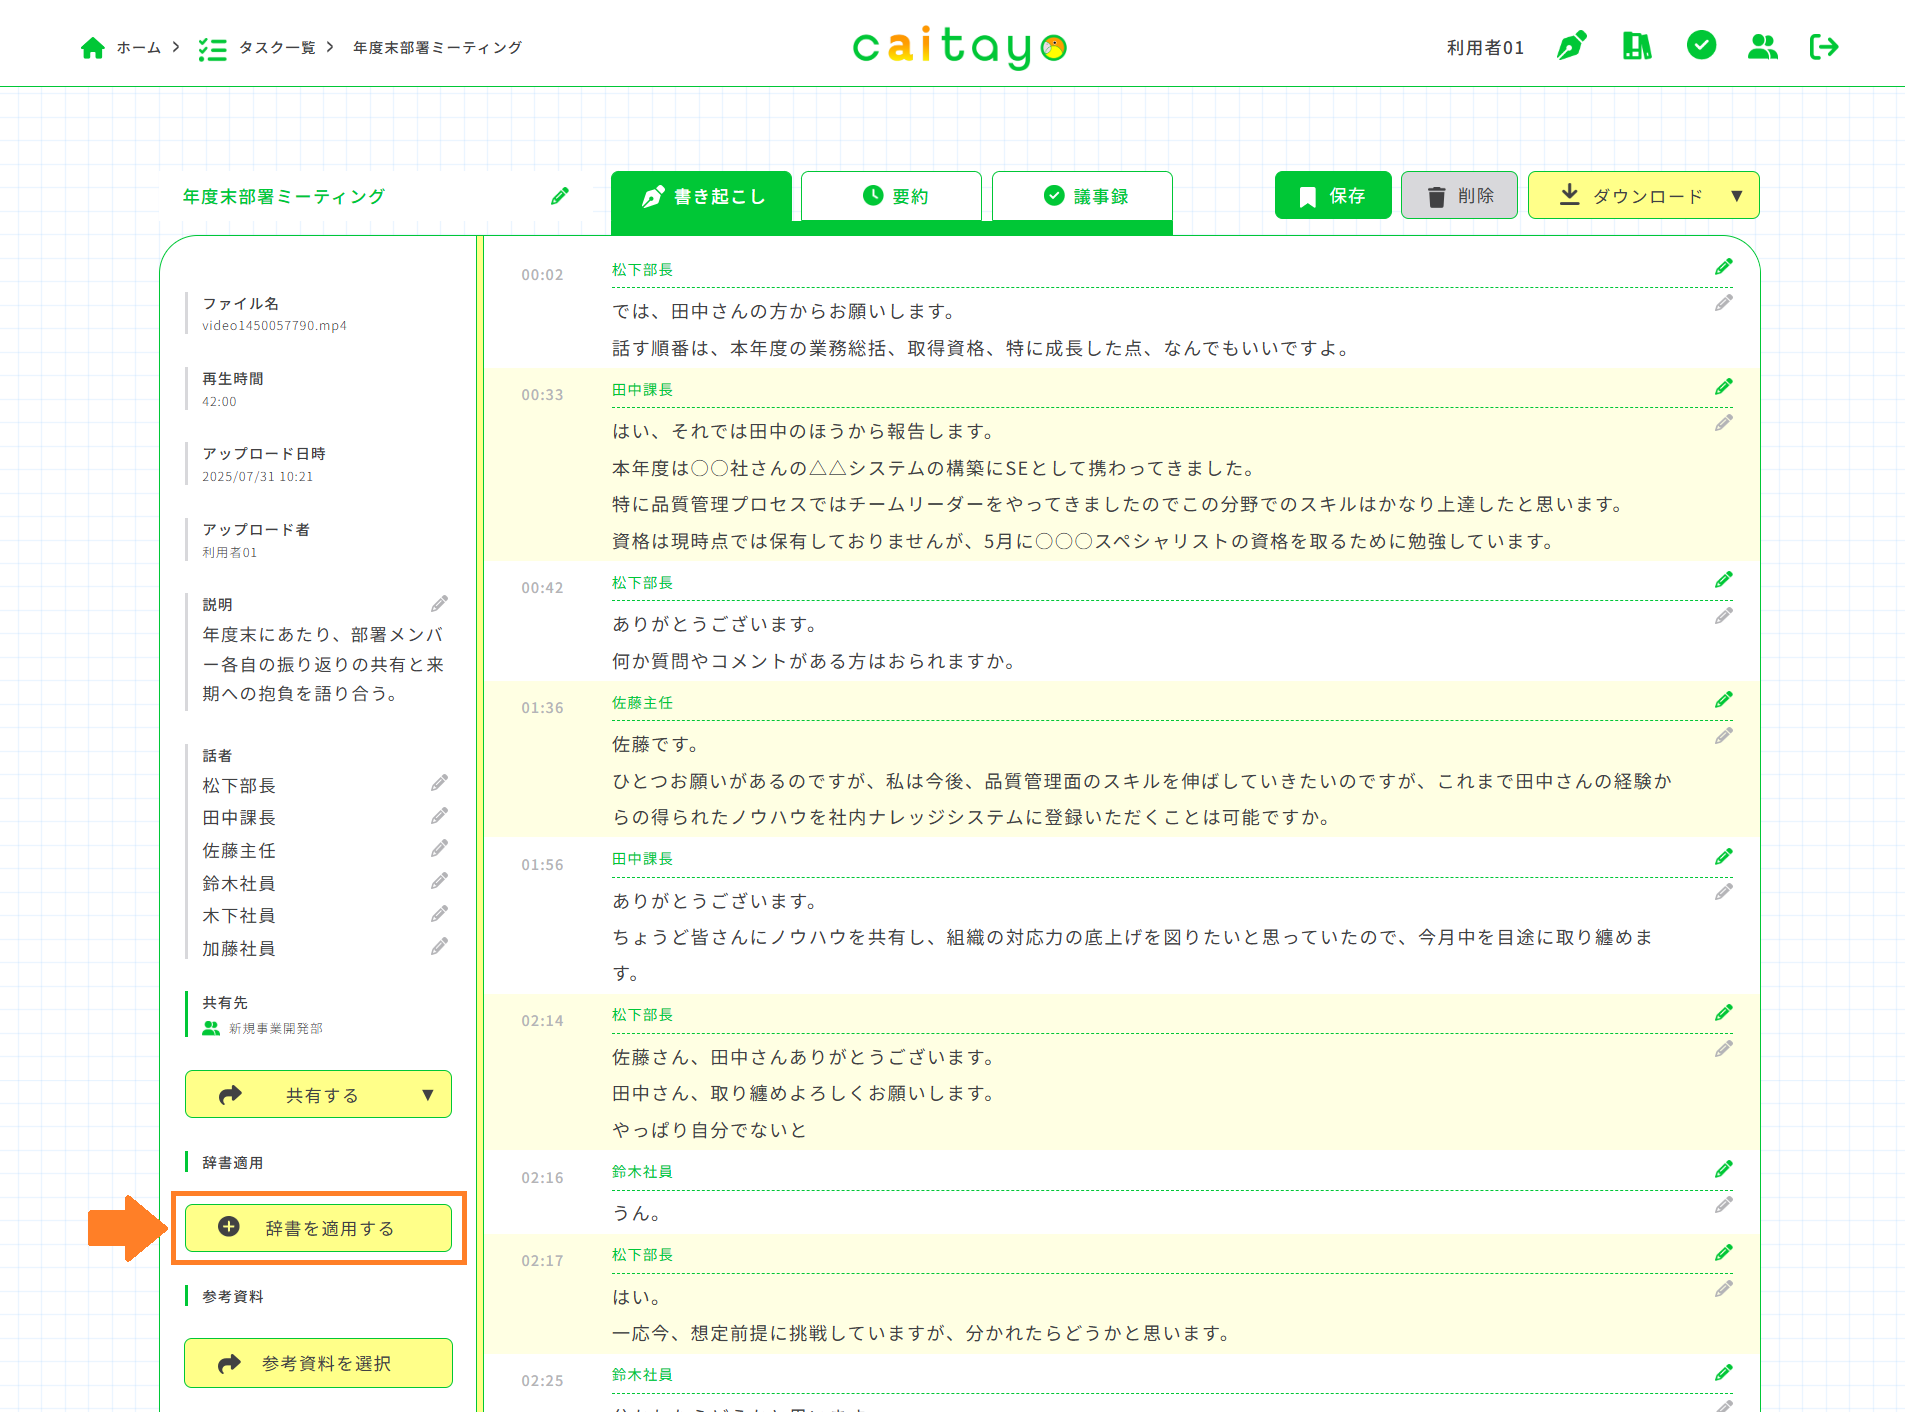Rename speaker 松下部長 in the speaker list

point(439,783)
